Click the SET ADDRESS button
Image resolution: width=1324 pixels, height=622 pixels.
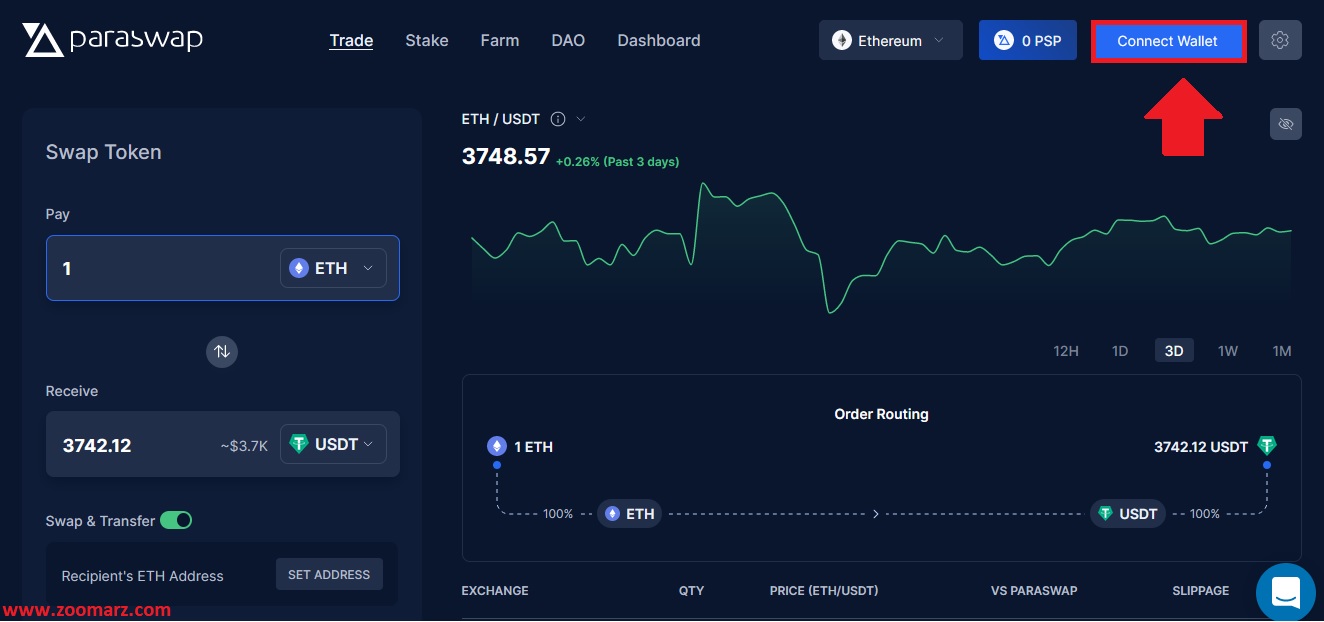coord(329,574)
